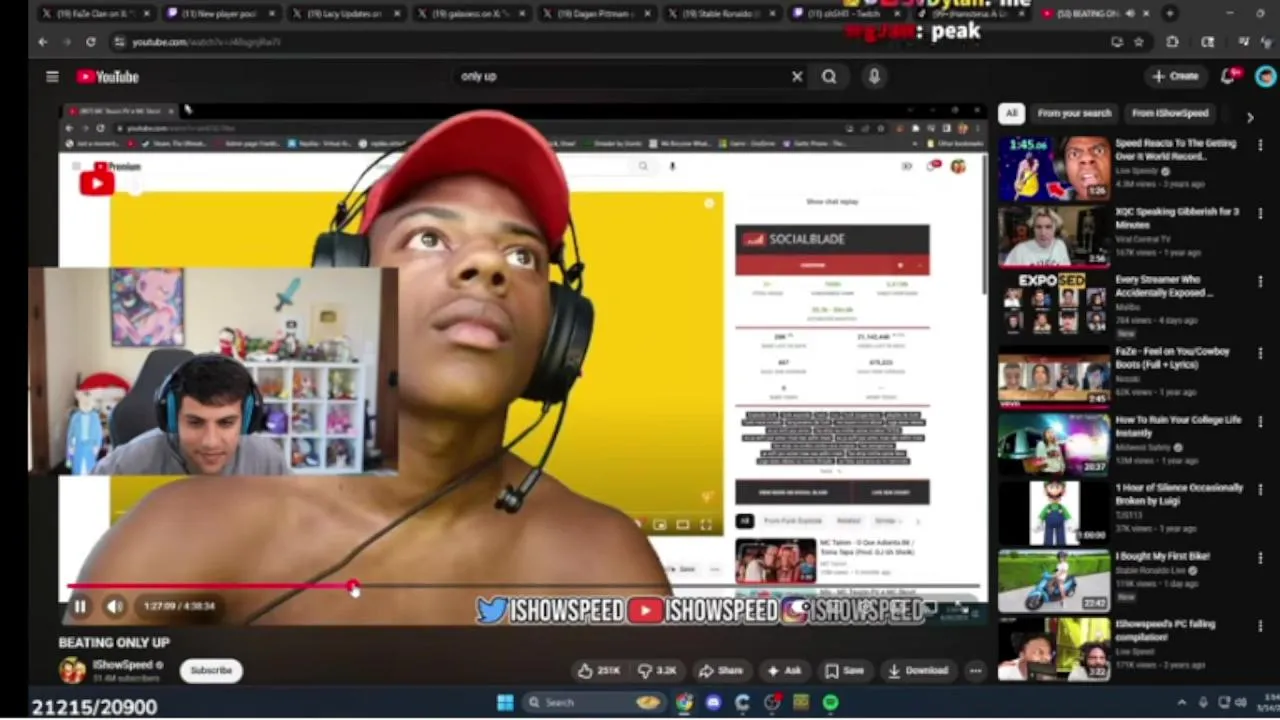Click the search magnifier button
Screen dimensions: 1280x720
click(x=829, y=76)
